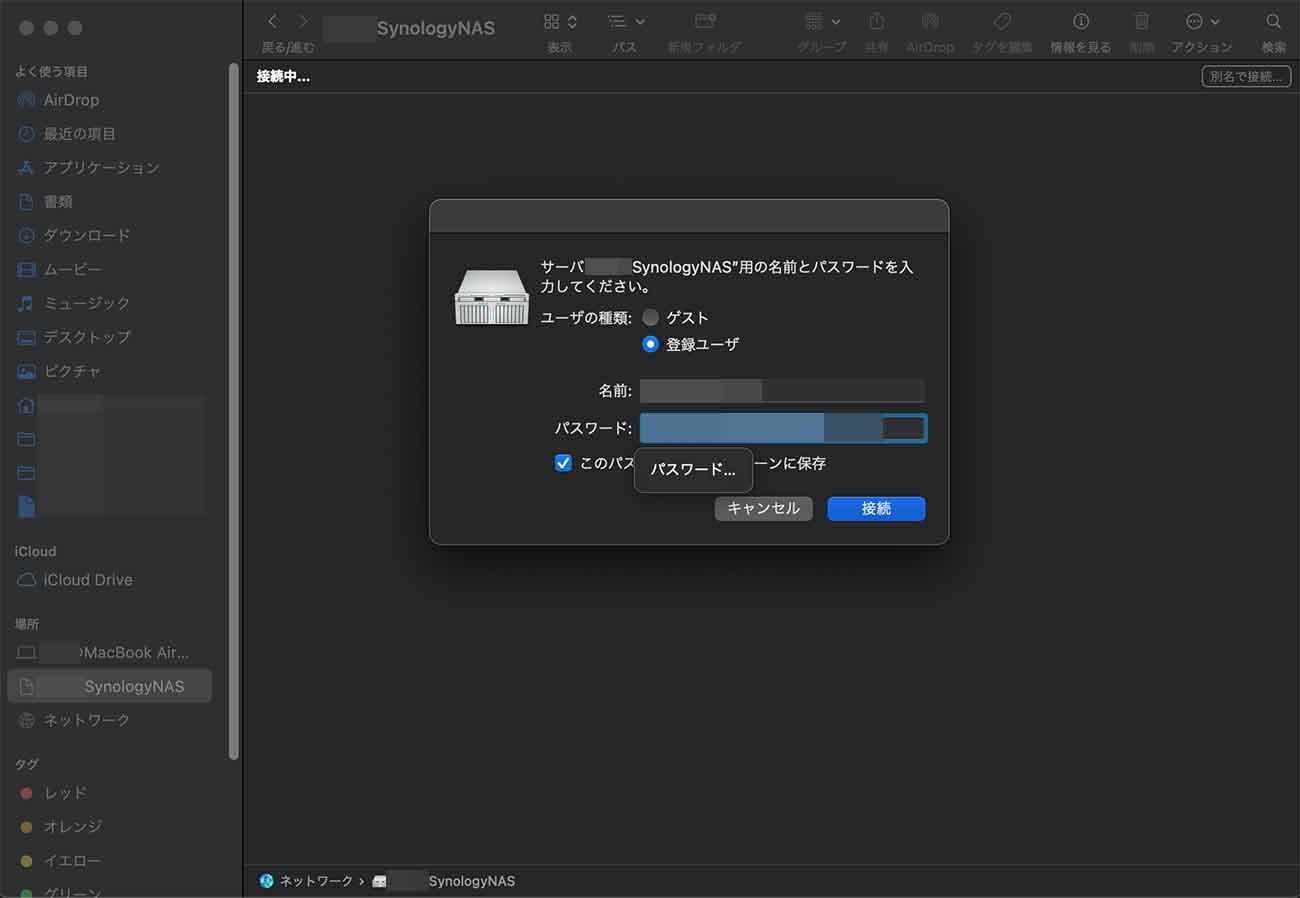This screenshot has width=1300, height=898.
Task: Click the パスワード input field
Action: coord(783,429)
